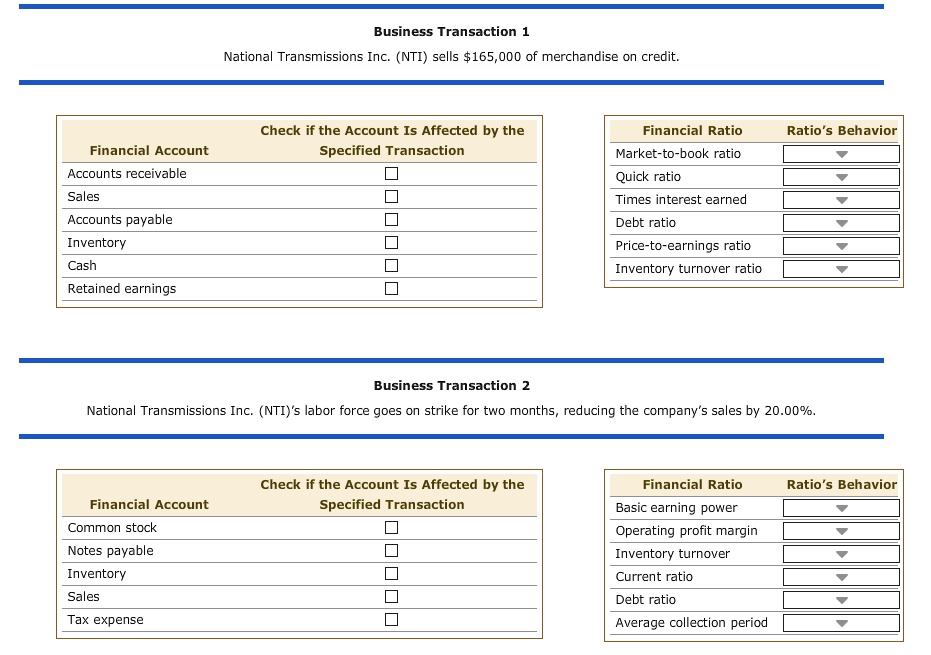The height and width of the screenshot is (655, 931).
Task: Tick the Inventory checkbox in Transaction 2
Action: [392, 574]
